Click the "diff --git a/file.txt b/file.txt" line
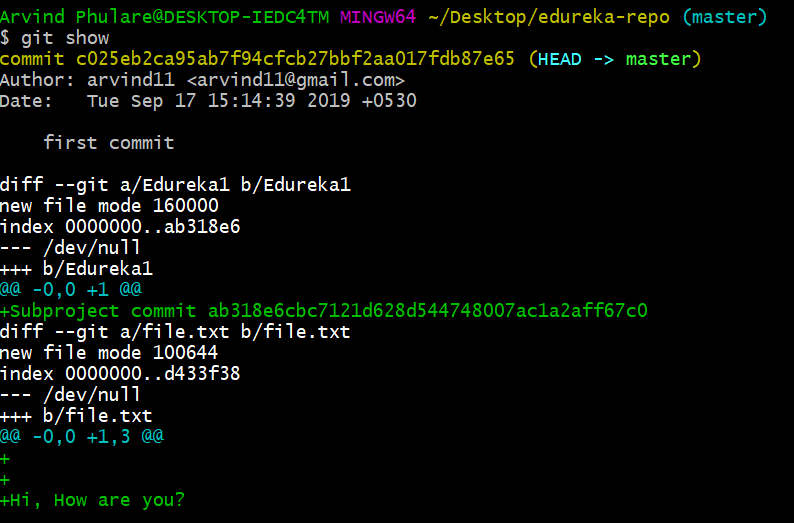Image resolution: width=794 pixels, height=523 pixels. (x=175, y=331)
